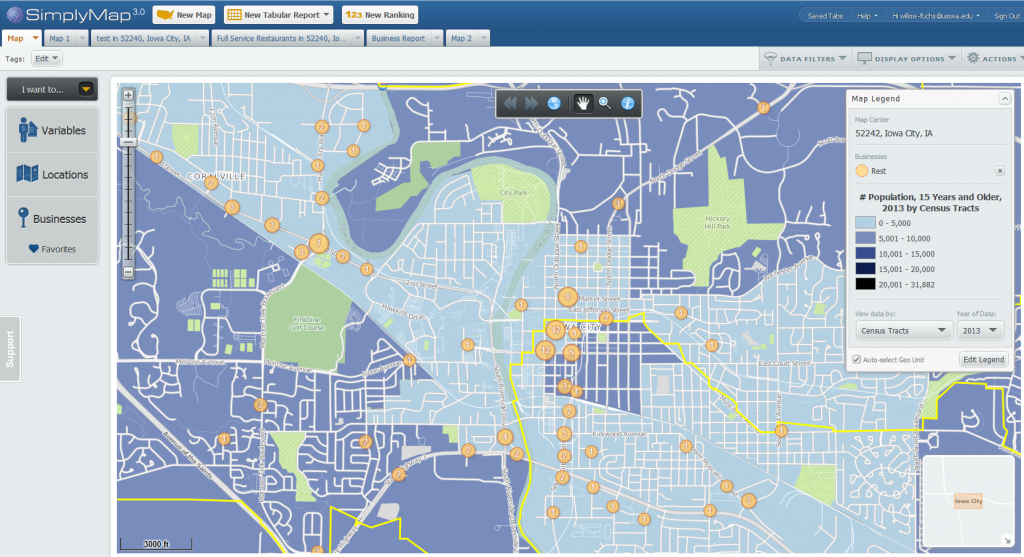Screen dimensions: 1024x557
Task: Click the funnel Data Filters icon
Action: point(771,59)
